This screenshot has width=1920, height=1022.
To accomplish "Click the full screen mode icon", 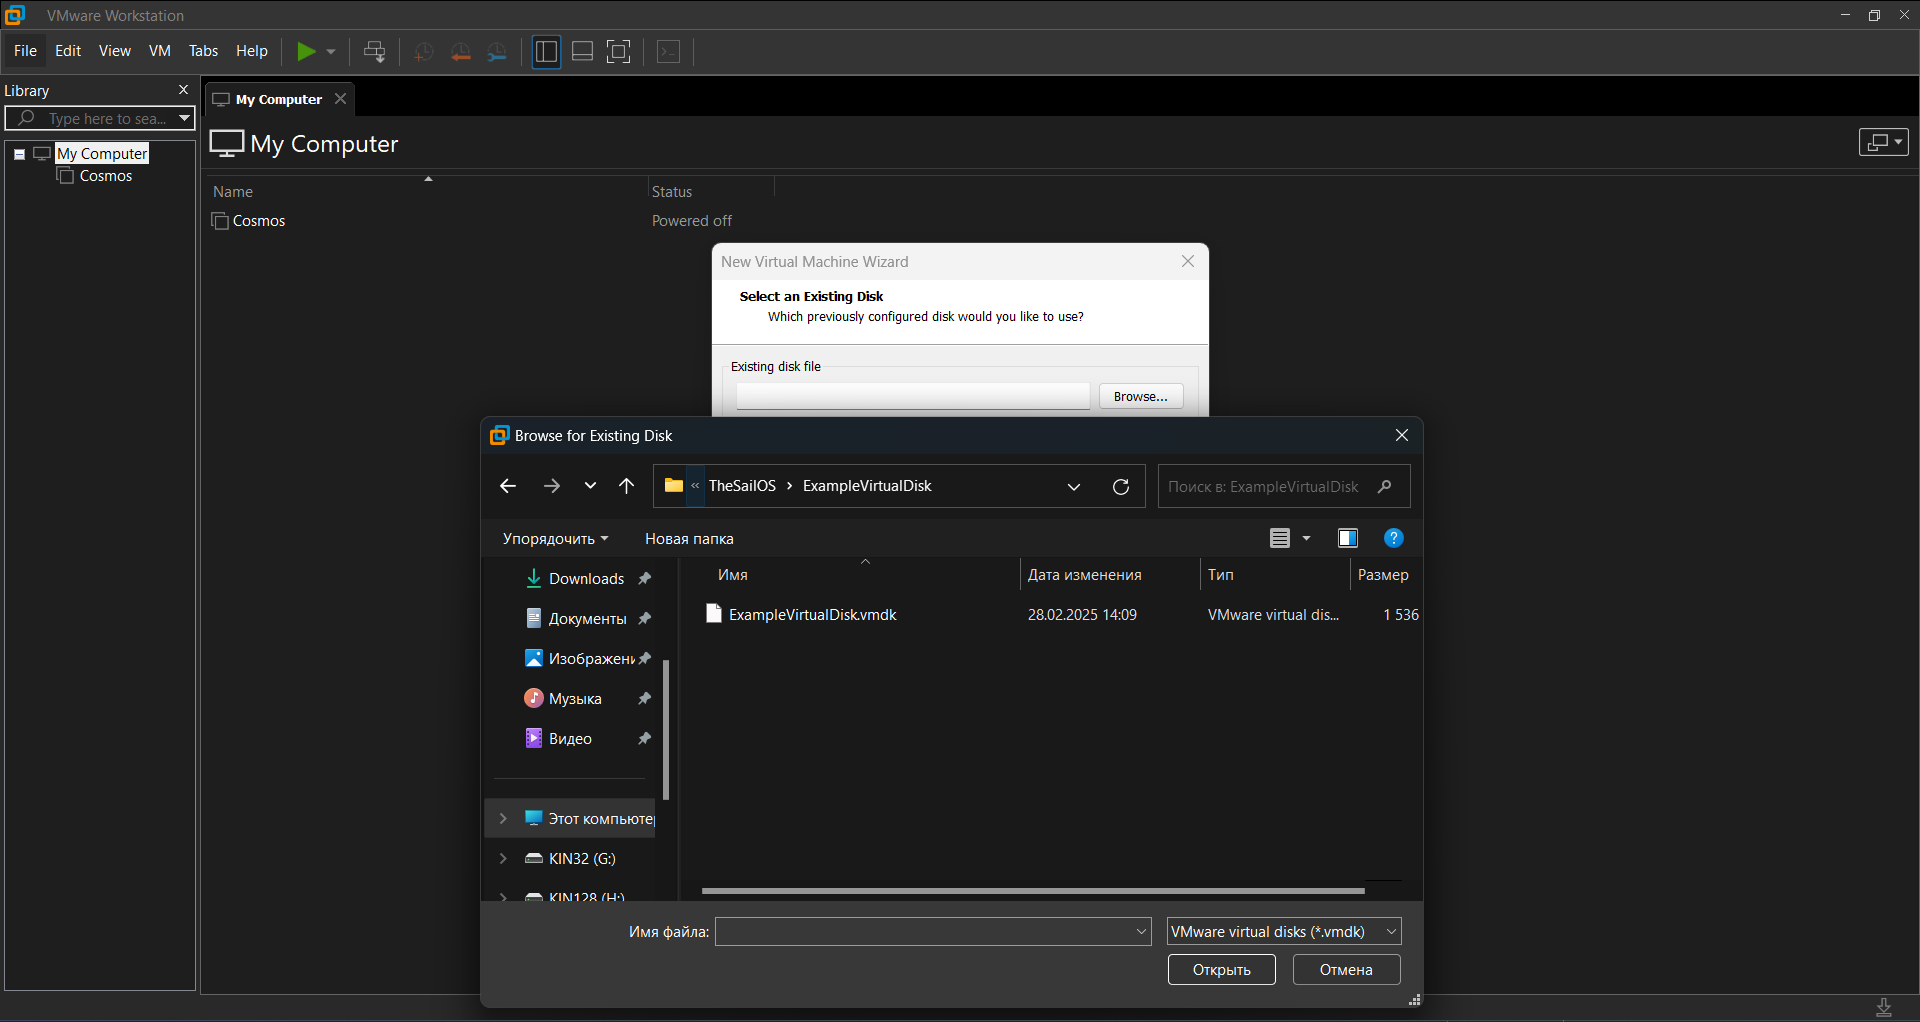I will [x=619, y=52].
